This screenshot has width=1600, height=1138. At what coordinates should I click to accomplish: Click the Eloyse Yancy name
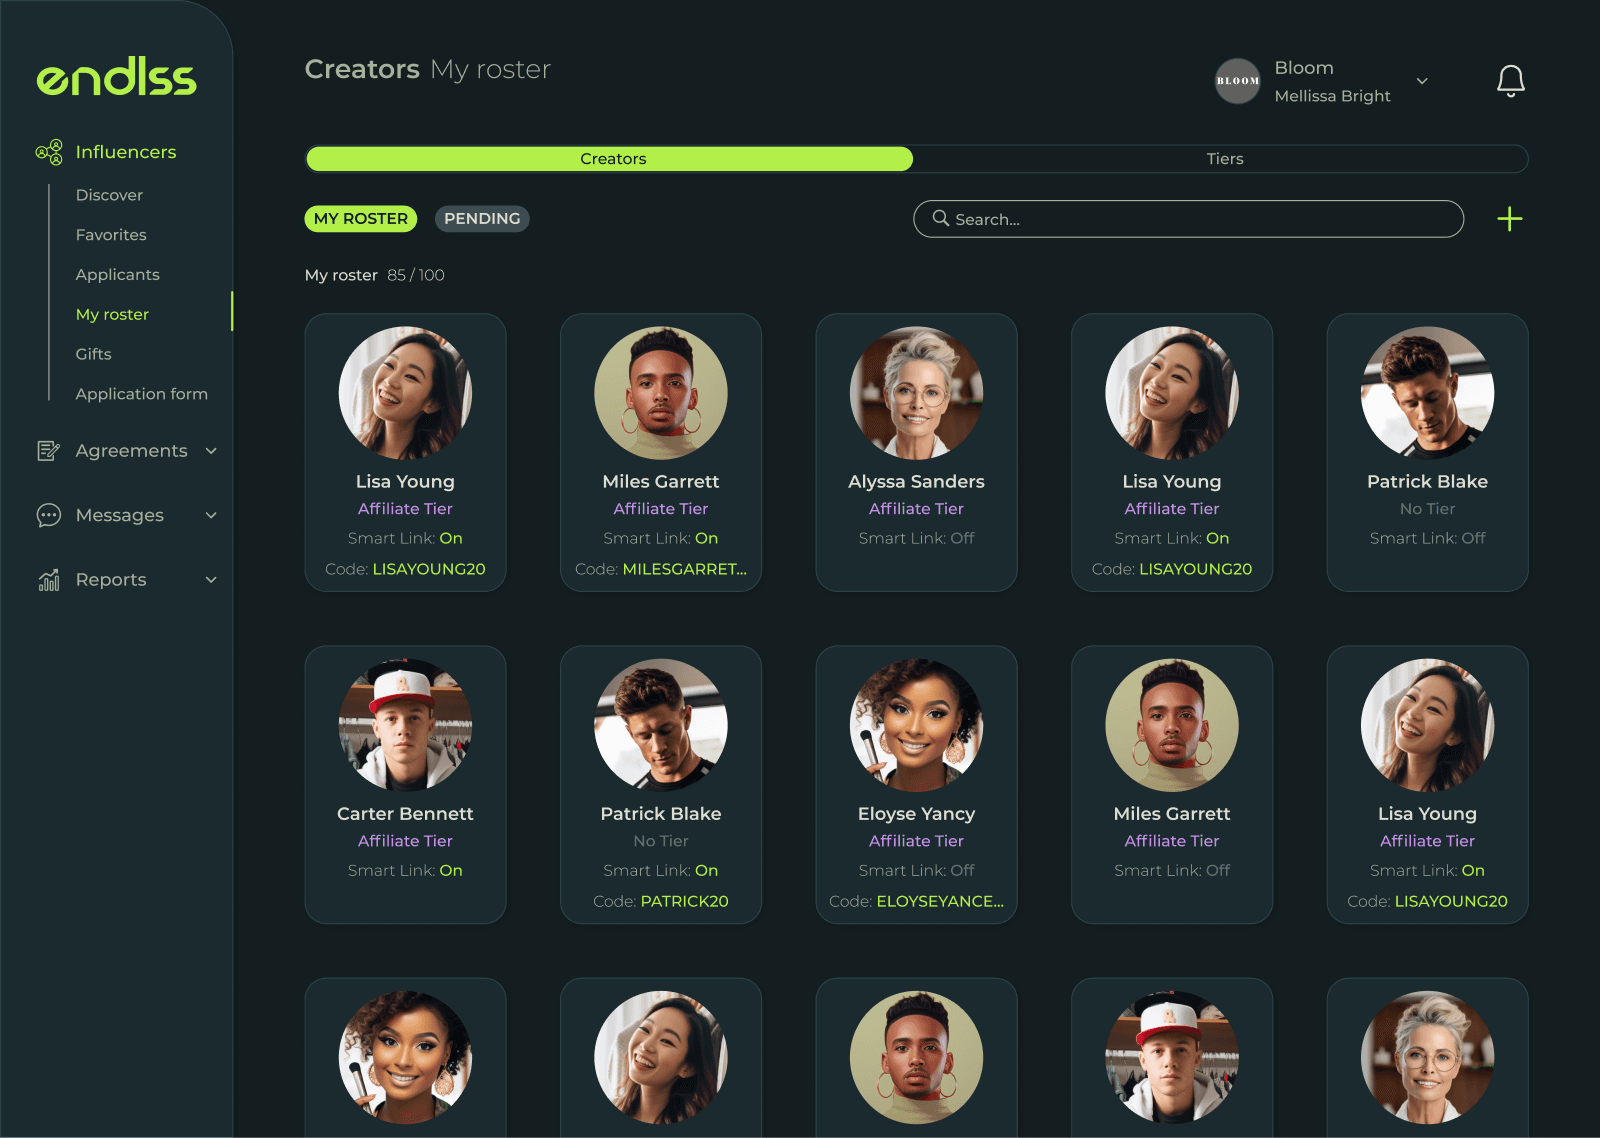tap(916, 814)
